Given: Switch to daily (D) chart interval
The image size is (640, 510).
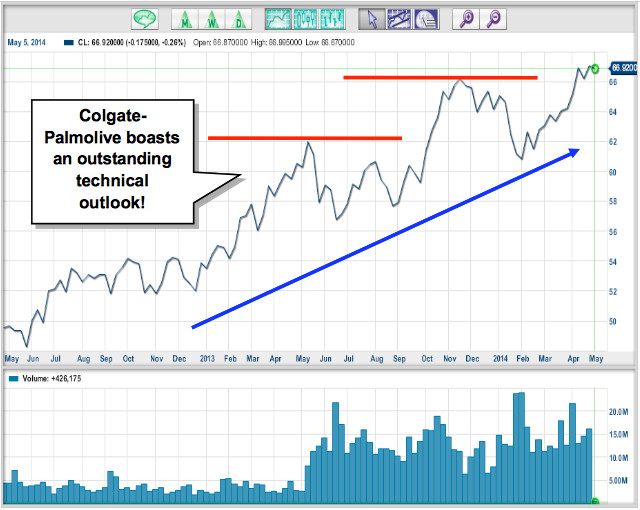Looking at the screenshot, I should 238,18.
